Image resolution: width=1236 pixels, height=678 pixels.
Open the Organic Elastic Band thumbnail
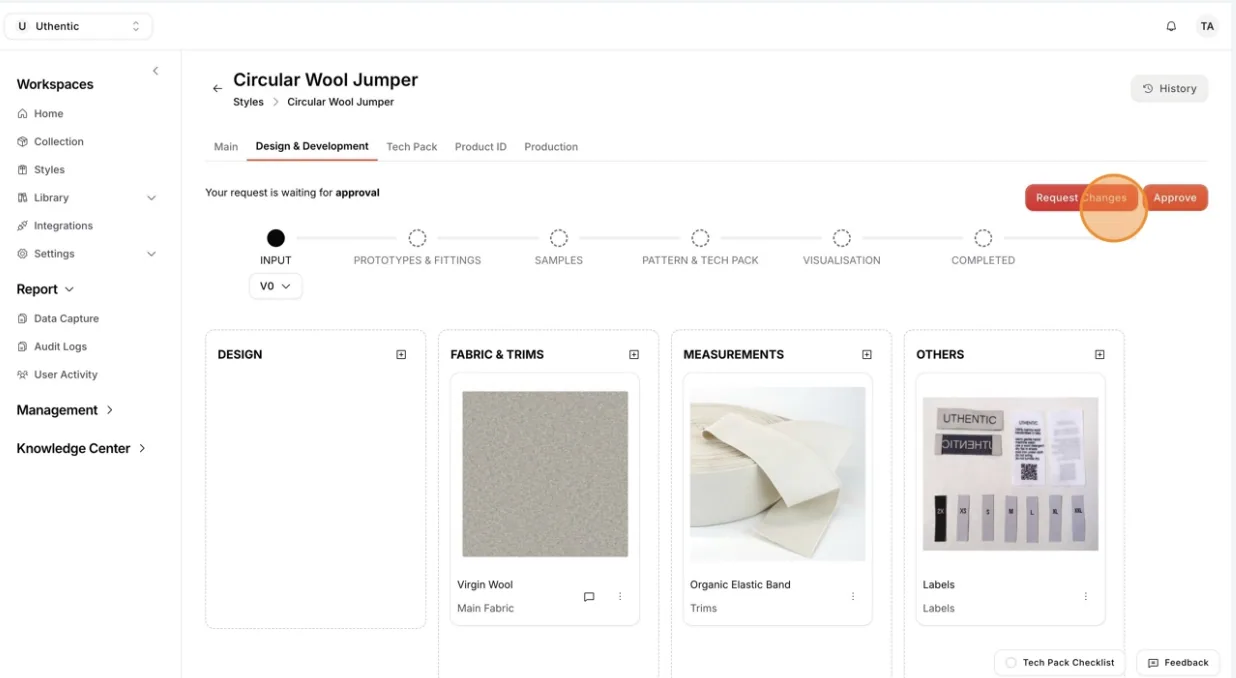(x=778, y=474)
